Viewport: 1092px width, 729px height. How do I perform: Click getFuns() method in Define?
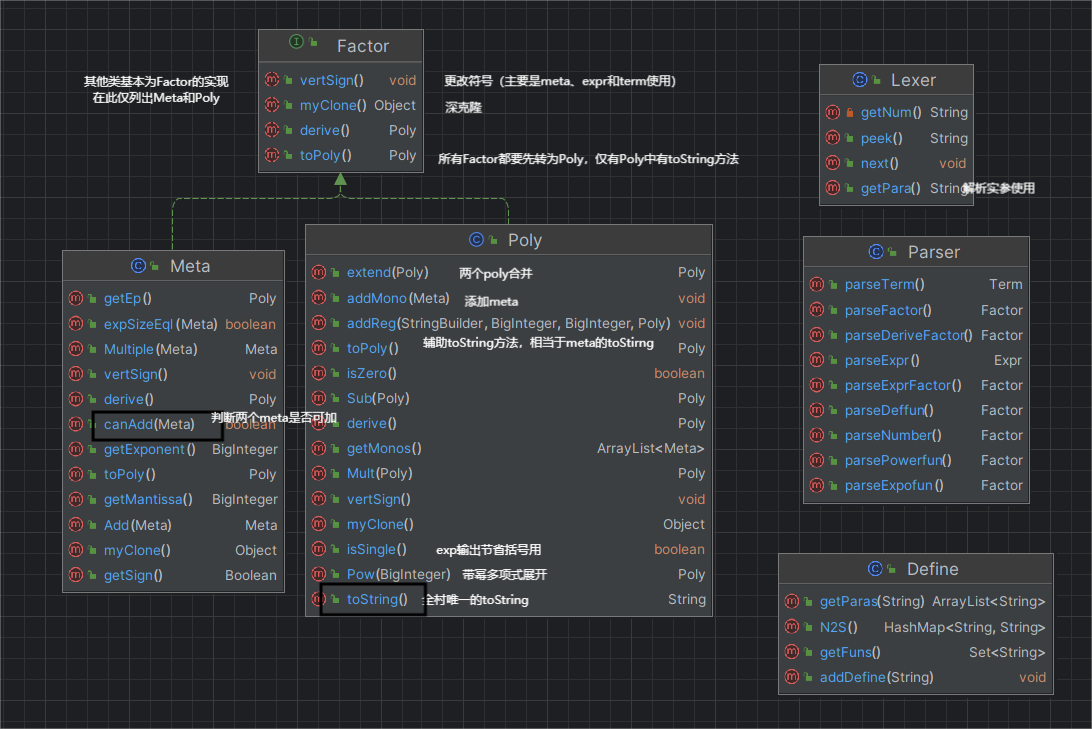850,652
